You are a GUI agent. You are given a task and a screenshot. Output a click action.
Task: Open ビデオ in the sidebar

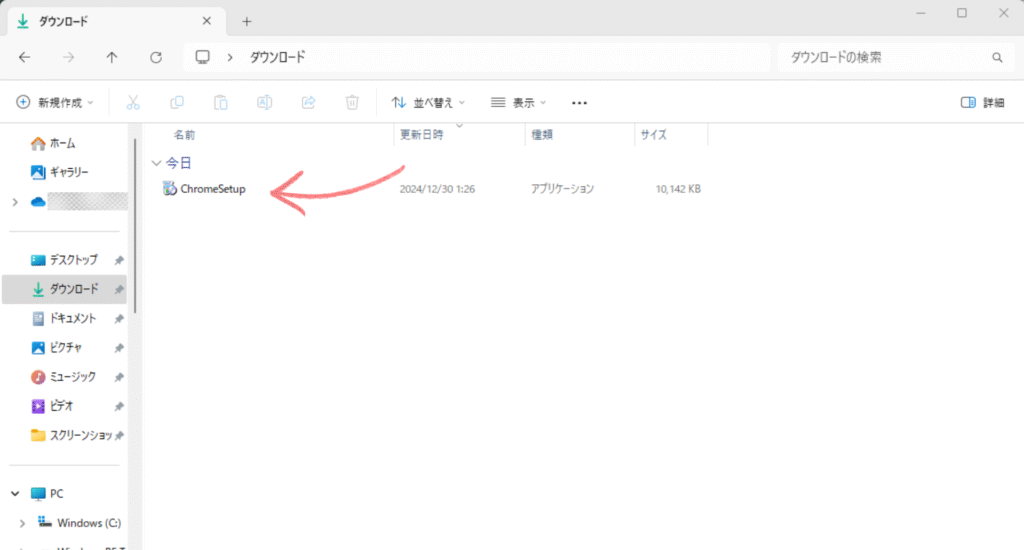tap(54, 406)
